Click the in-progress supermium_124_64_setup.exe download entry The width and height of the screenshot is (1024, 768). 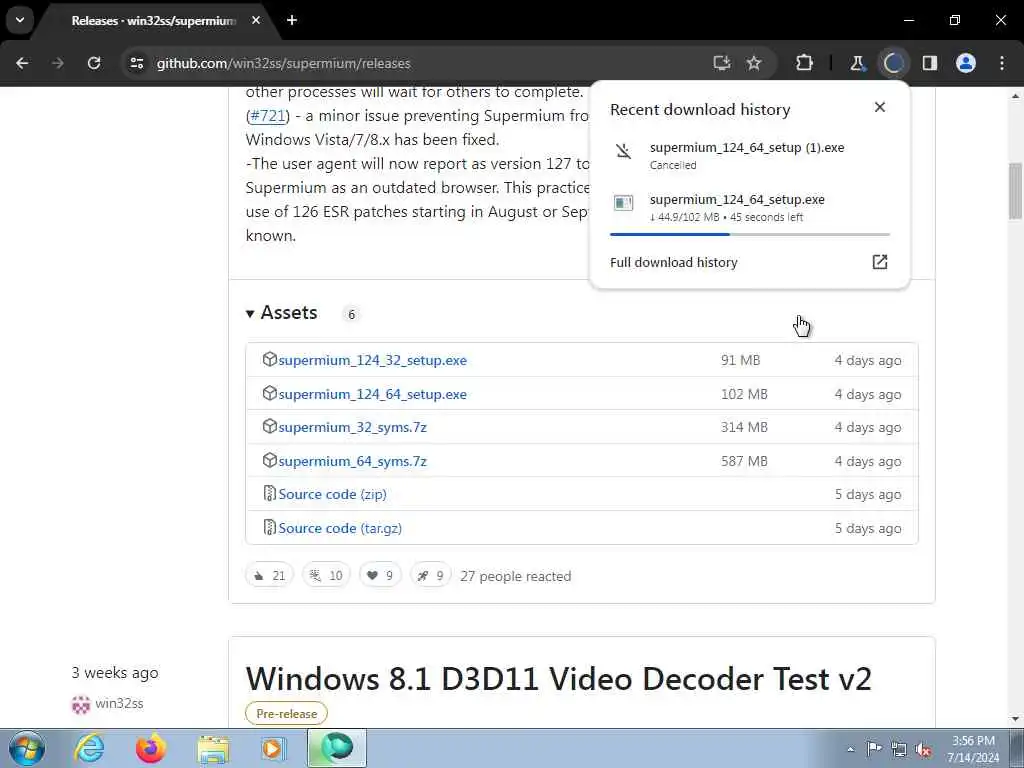(x=748, y=207)
